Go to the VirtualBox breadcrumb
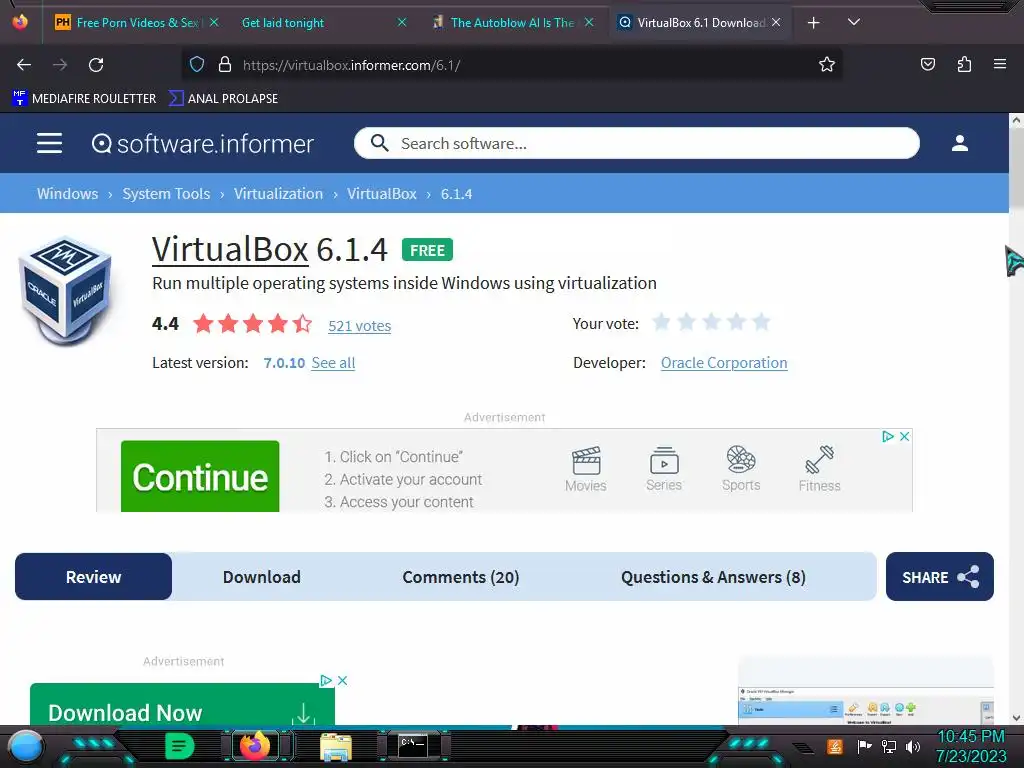Viewport: 1024px width, 768px height. 381,194
